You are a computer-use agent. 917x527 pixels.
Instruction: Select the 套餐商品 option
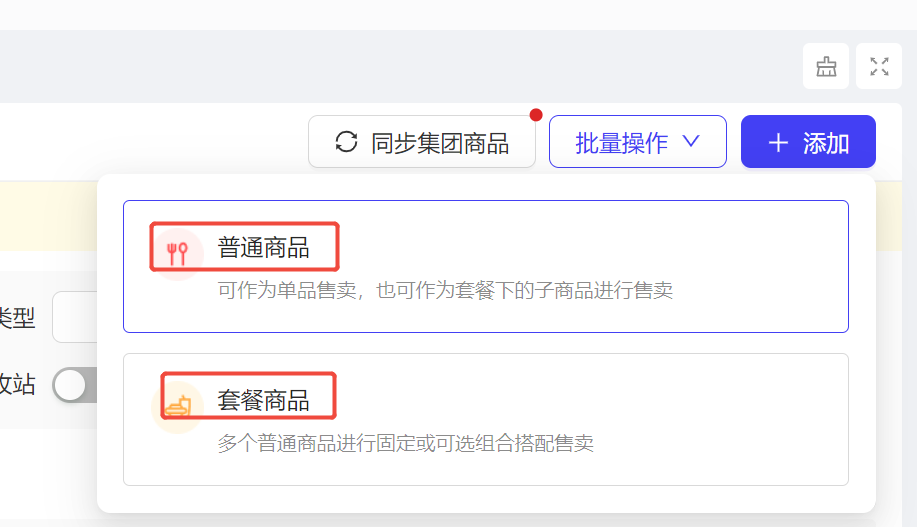[x=485, y=419]
